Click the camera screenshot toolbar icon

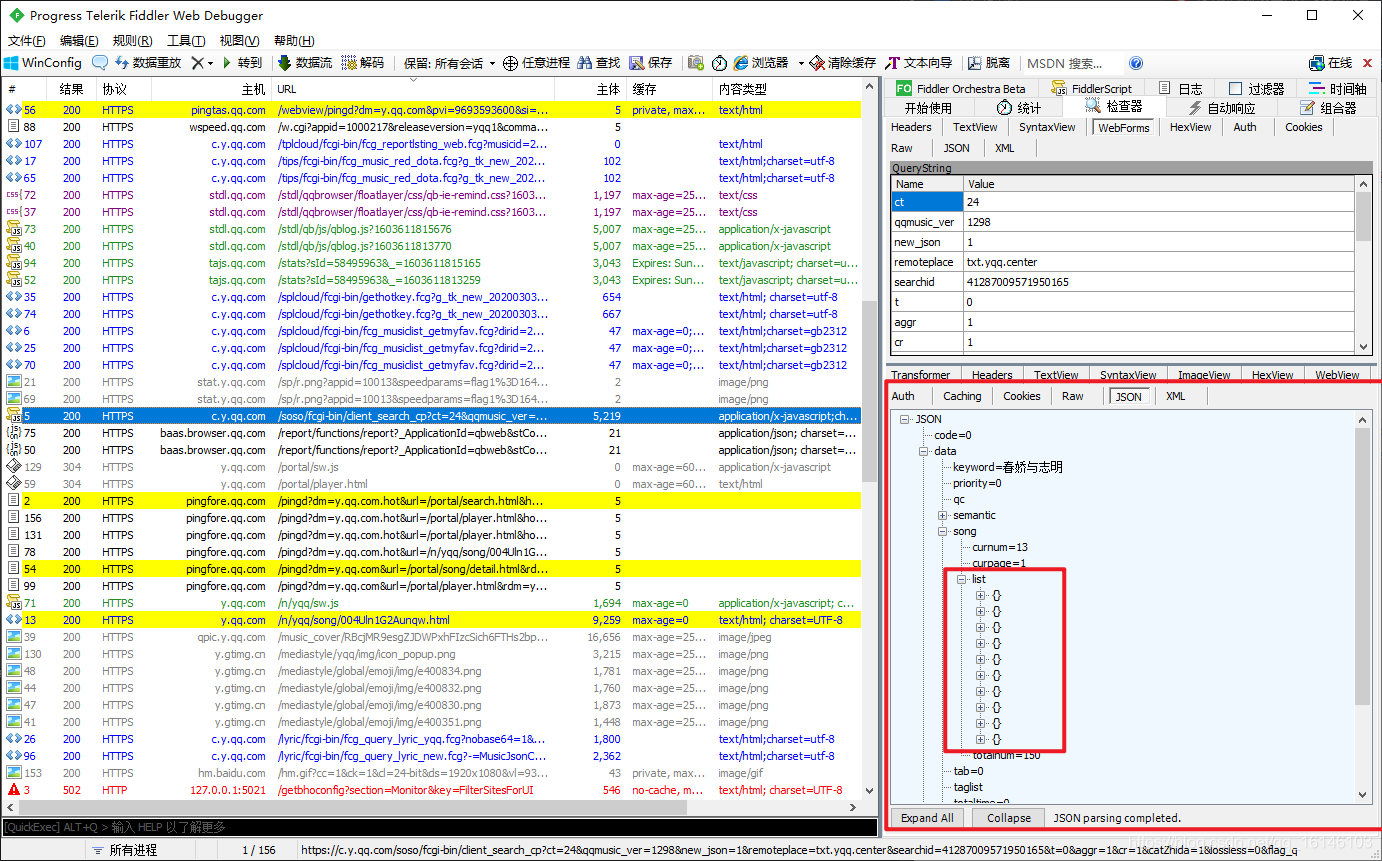696,63
